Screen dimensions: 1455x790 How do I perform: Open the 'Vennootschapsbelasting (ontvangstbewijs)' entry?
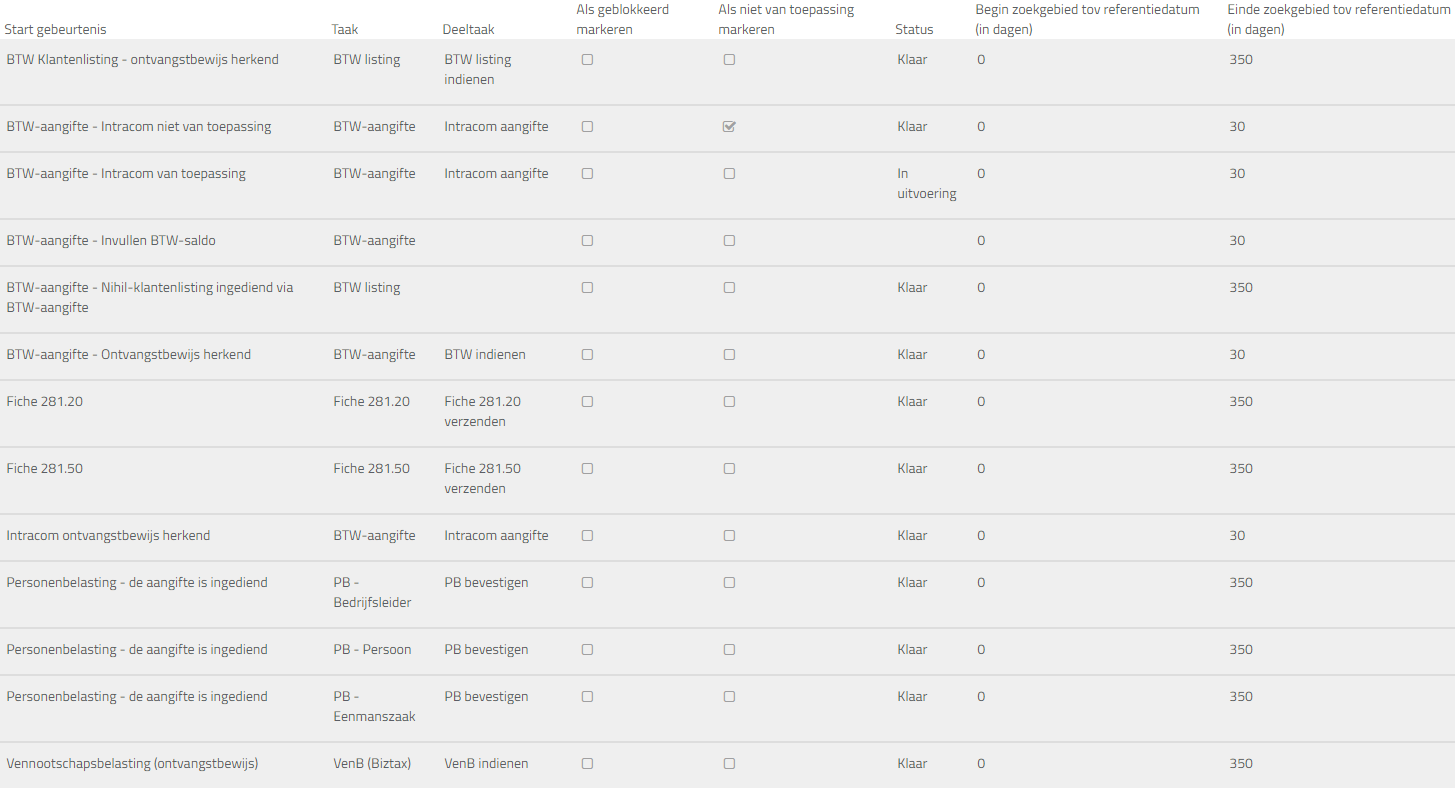point(132,764)
